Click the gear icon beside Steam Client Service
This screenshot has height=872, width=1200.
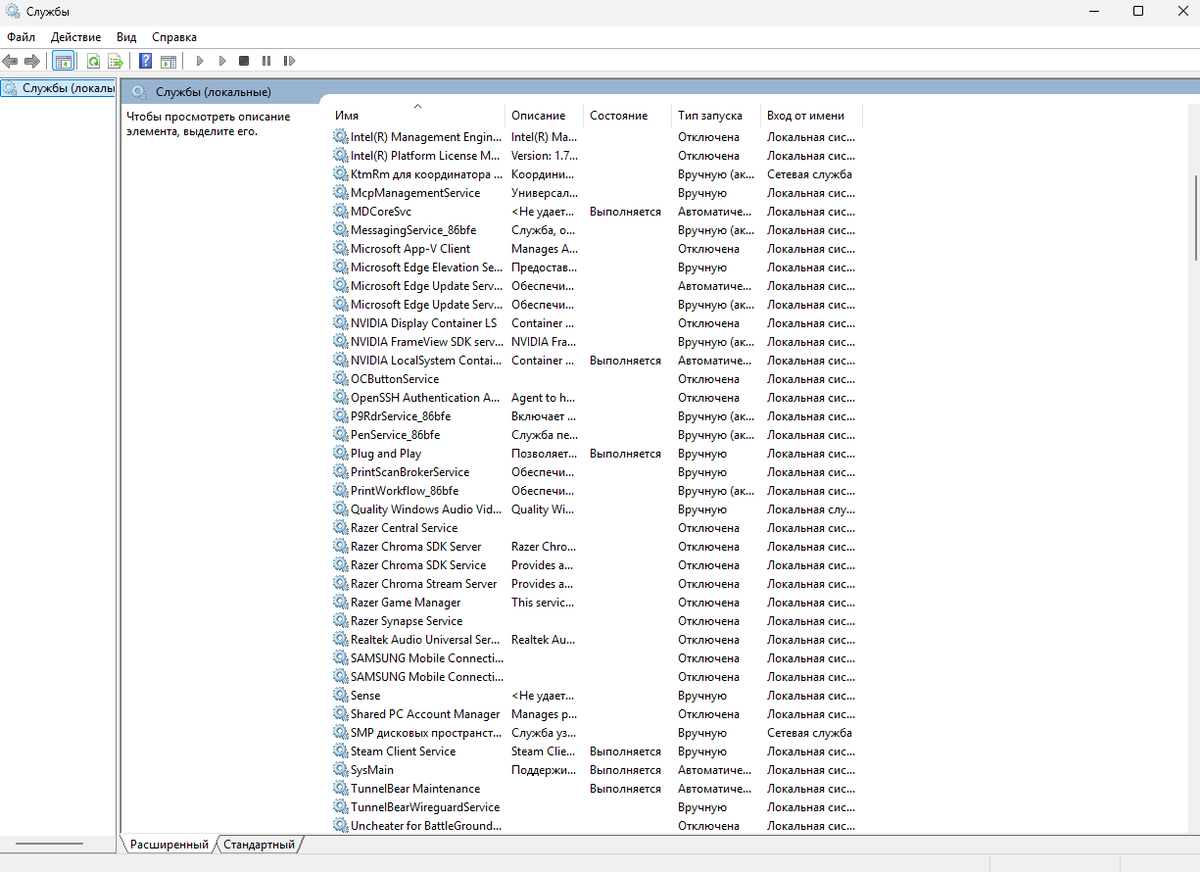[341, 751]
